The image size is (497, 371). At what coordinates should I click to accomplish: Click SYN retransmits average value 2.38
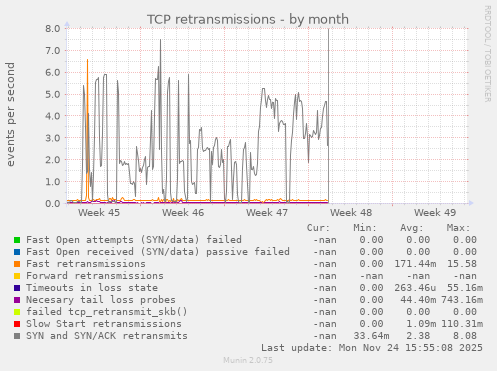[x=418, y=336]
